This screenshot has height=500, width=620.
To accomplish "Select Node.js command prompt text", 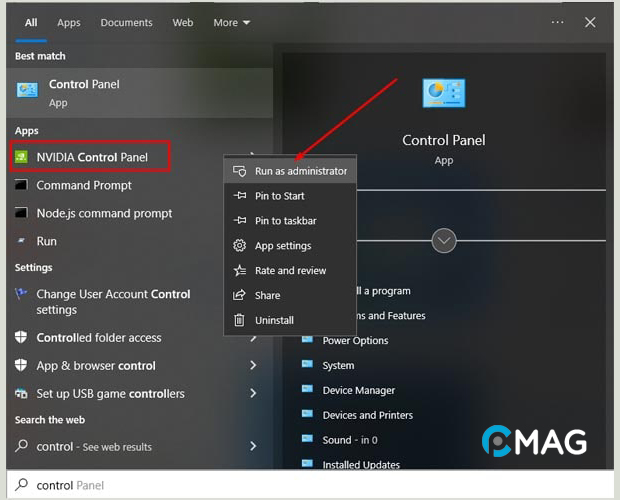I will [x=104, y=213].
